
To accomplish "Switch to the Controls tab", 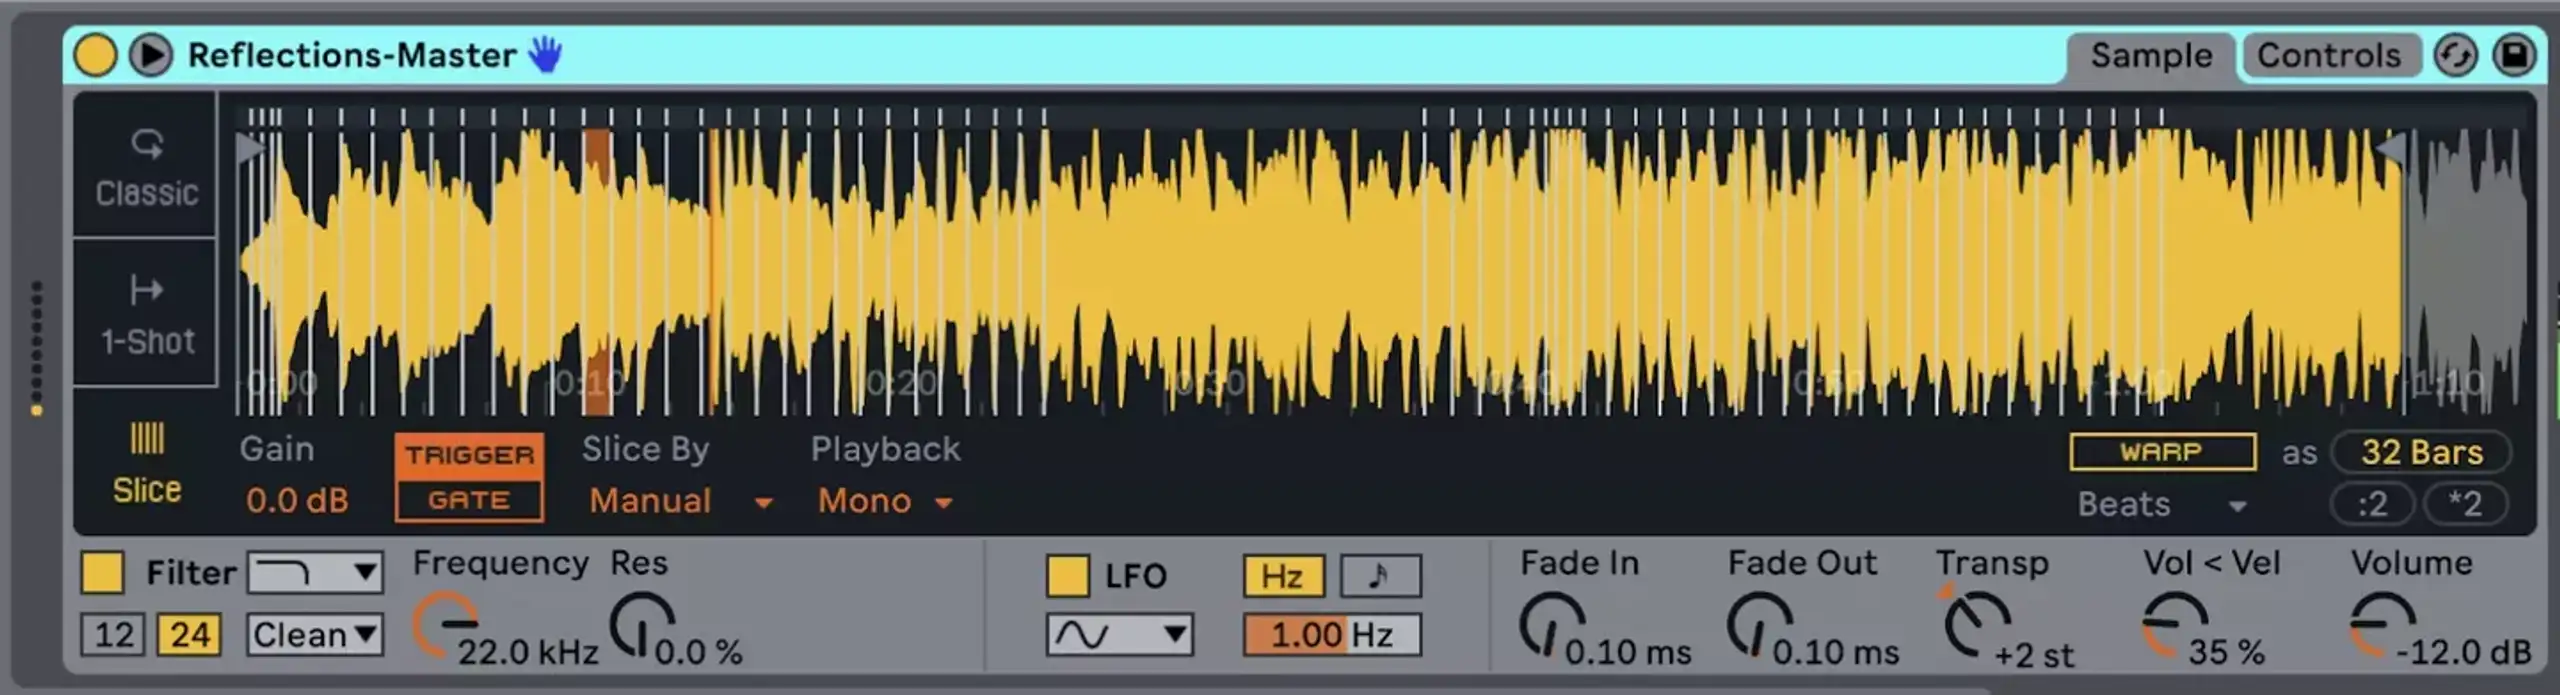I will coord(2328,56).
